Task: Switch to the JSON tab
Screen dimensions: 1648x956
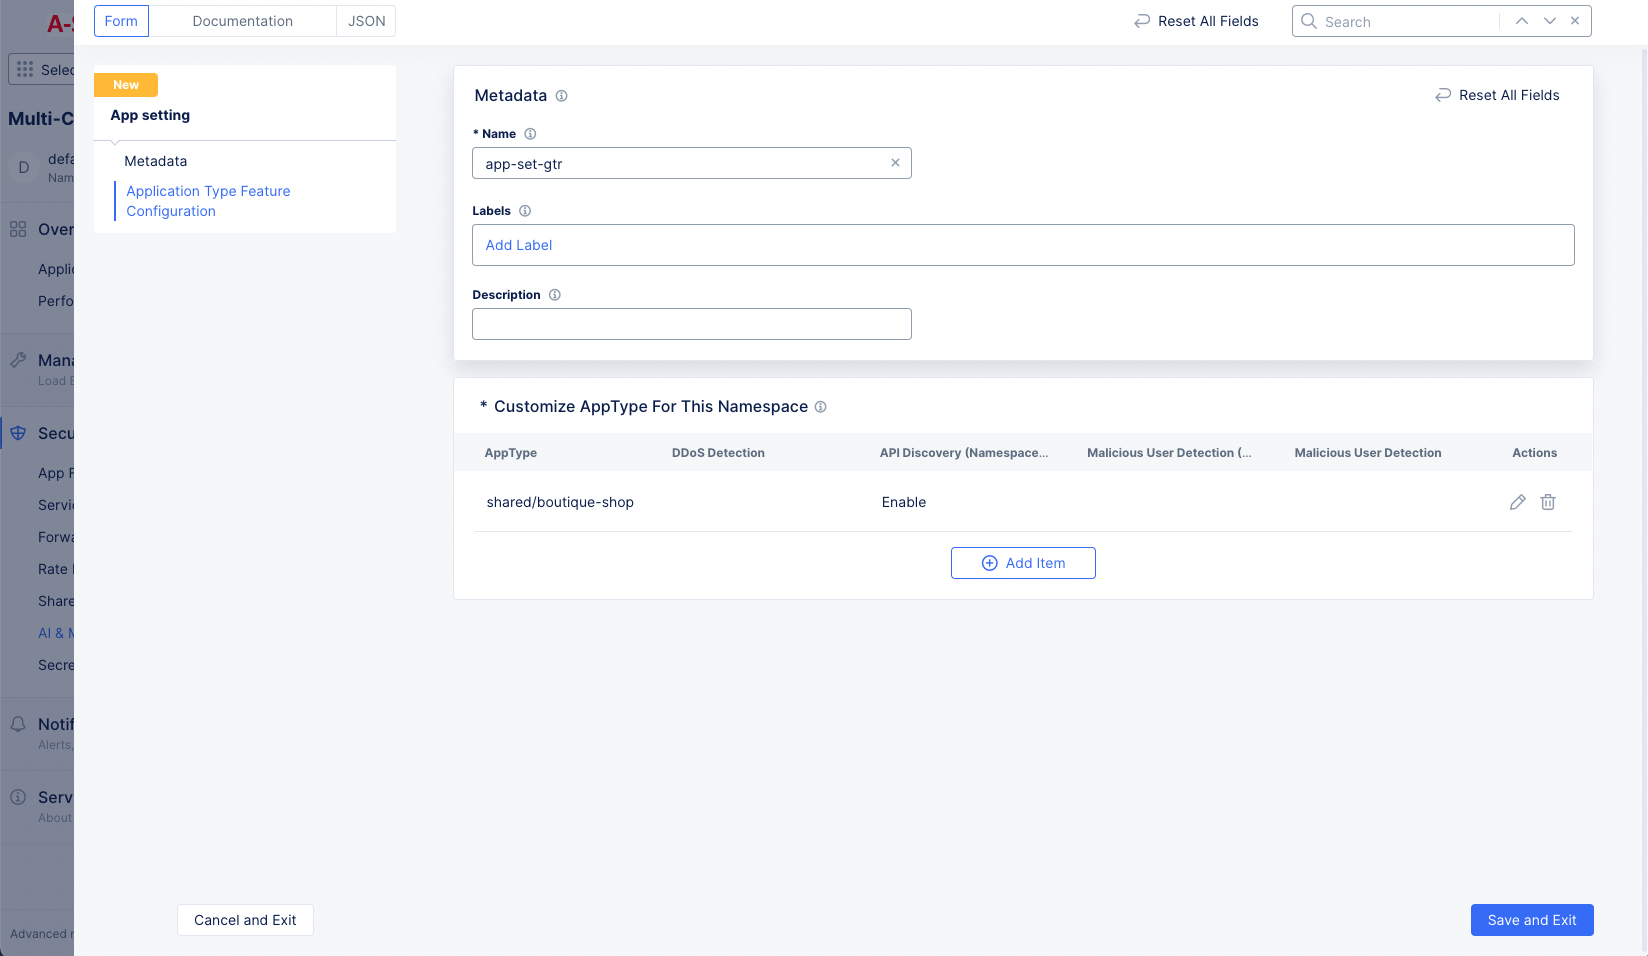Action: click(x=366, y=20)
